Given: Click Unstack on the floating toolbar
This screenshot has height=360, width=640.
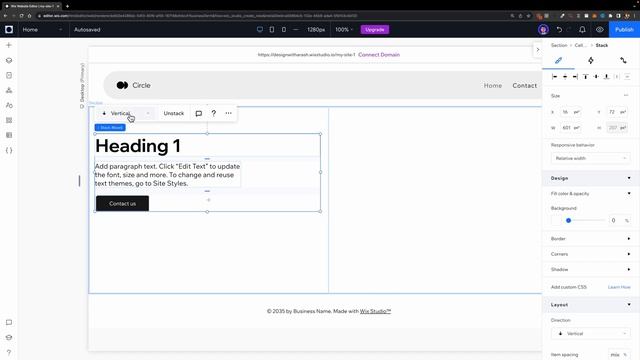Looking at the screenshot, I should [x=173, y=113].
